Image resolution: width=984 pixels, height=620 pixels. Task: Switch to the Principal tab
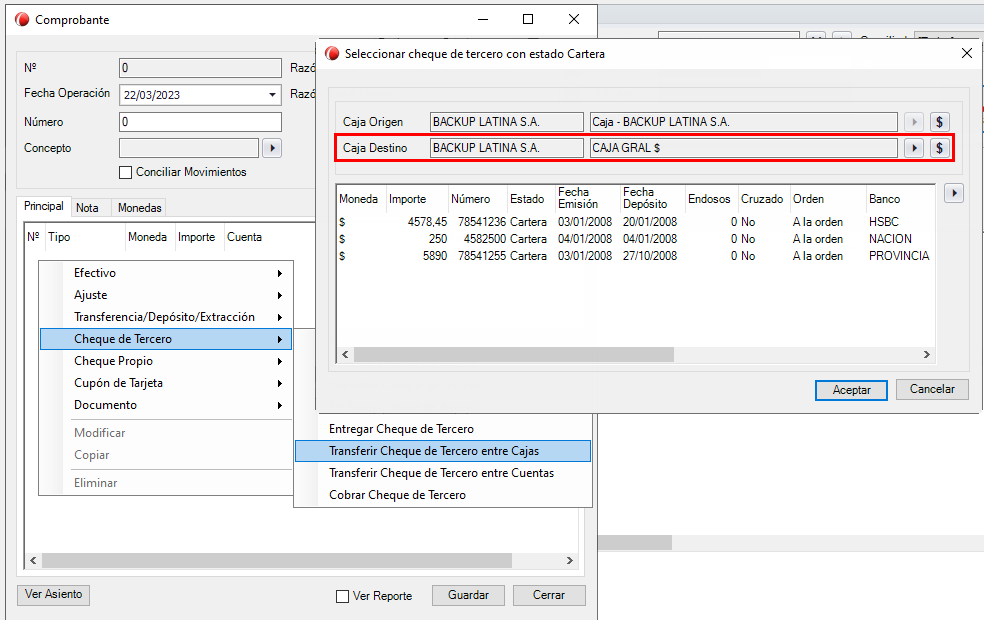click(43, 206)
